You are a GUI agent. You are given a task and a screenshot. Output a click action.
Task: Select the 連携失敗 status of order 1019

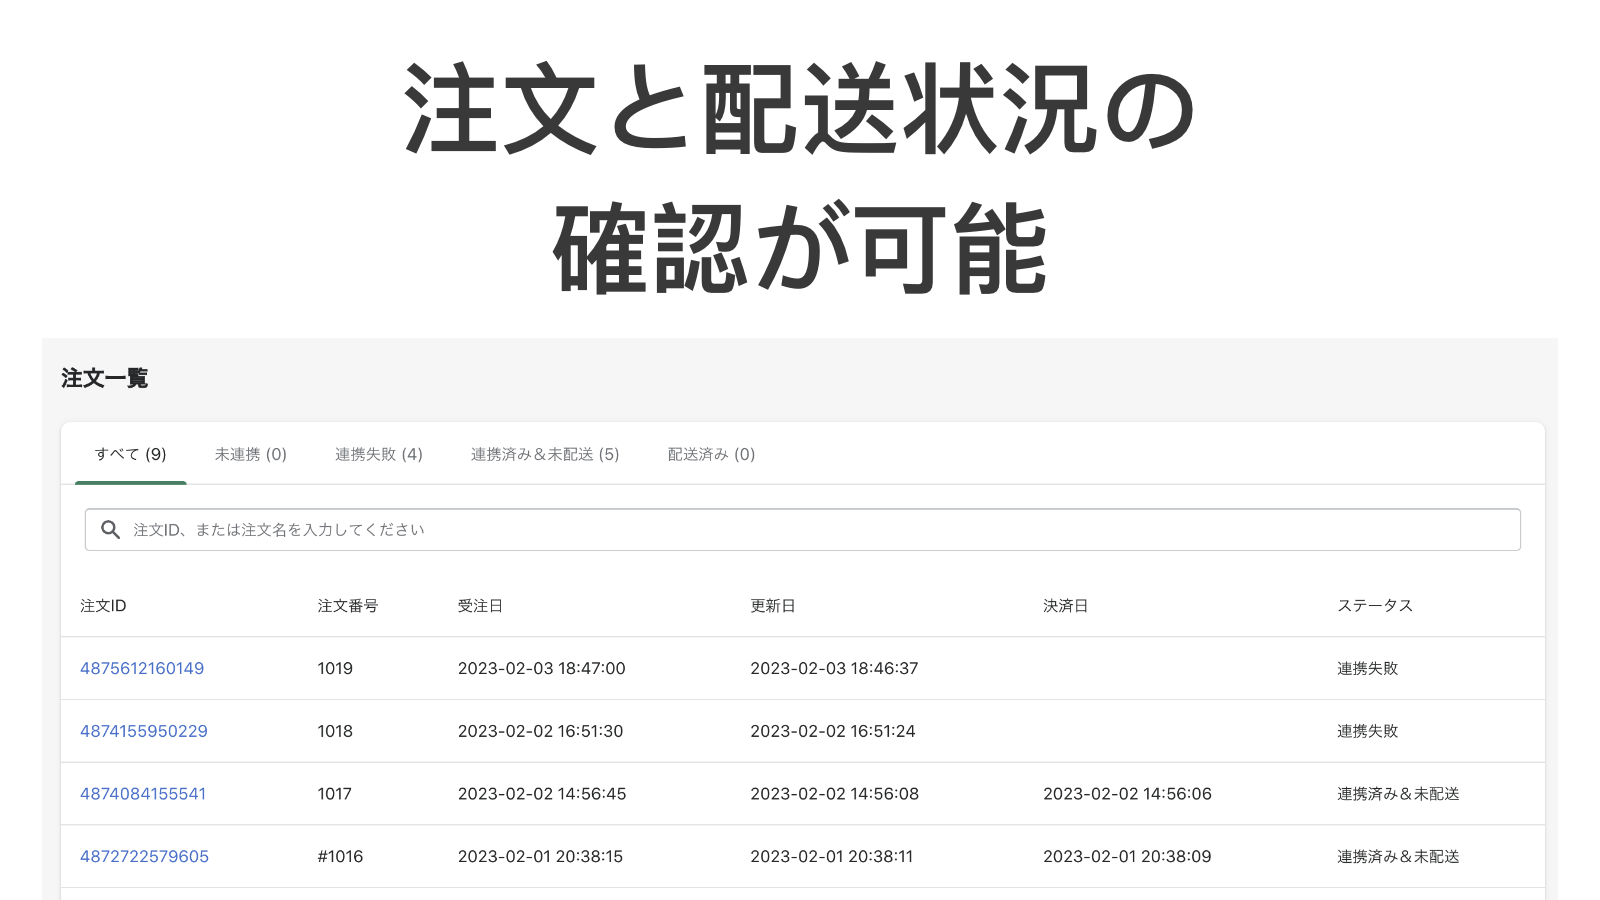click(1366, 668)
